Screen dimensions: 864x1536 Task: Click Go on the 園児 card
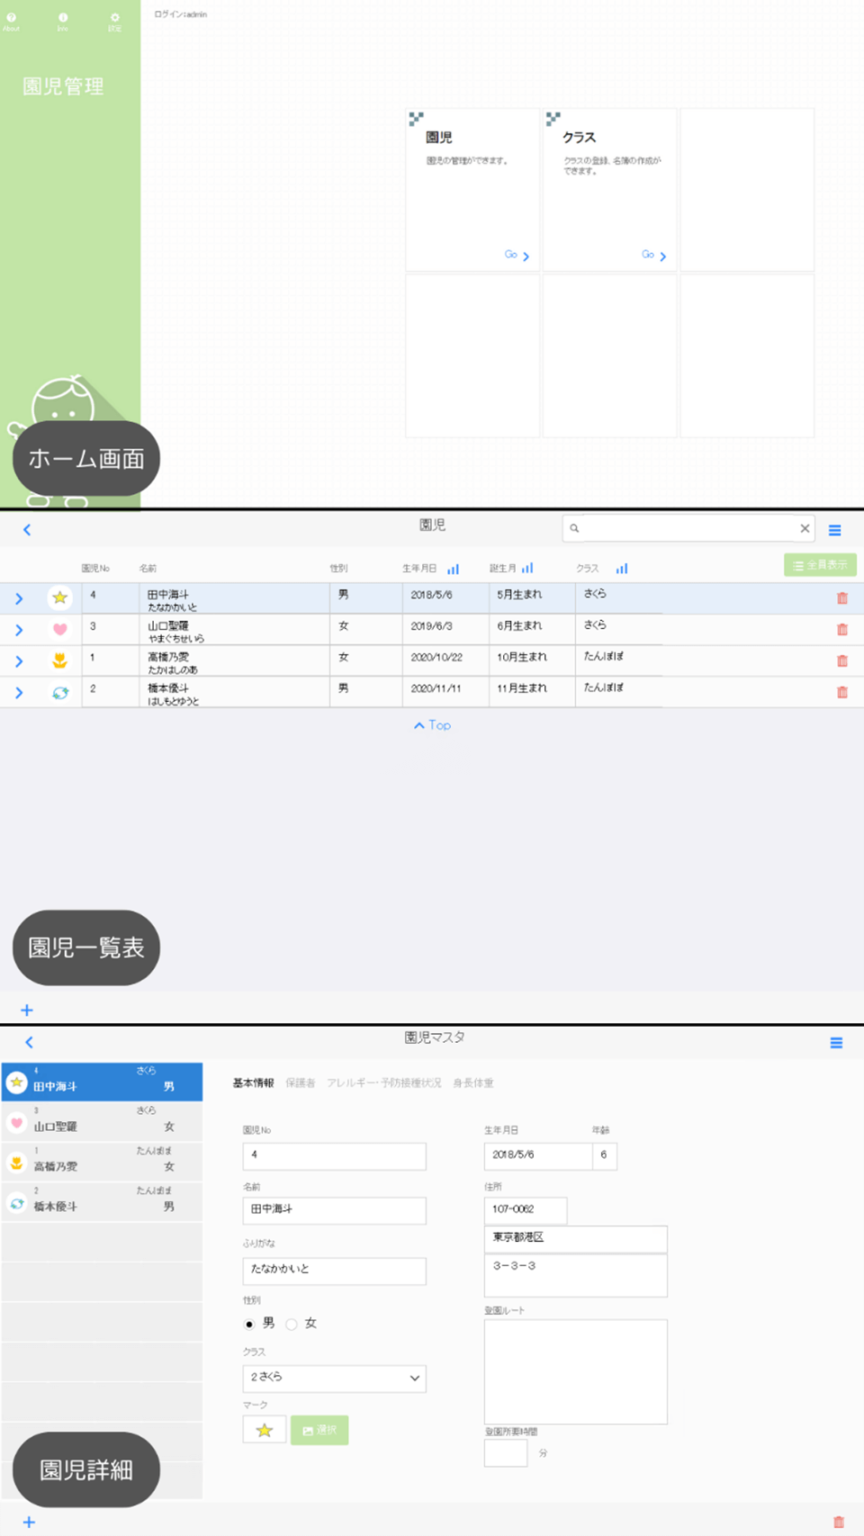(x=513, y=255)
